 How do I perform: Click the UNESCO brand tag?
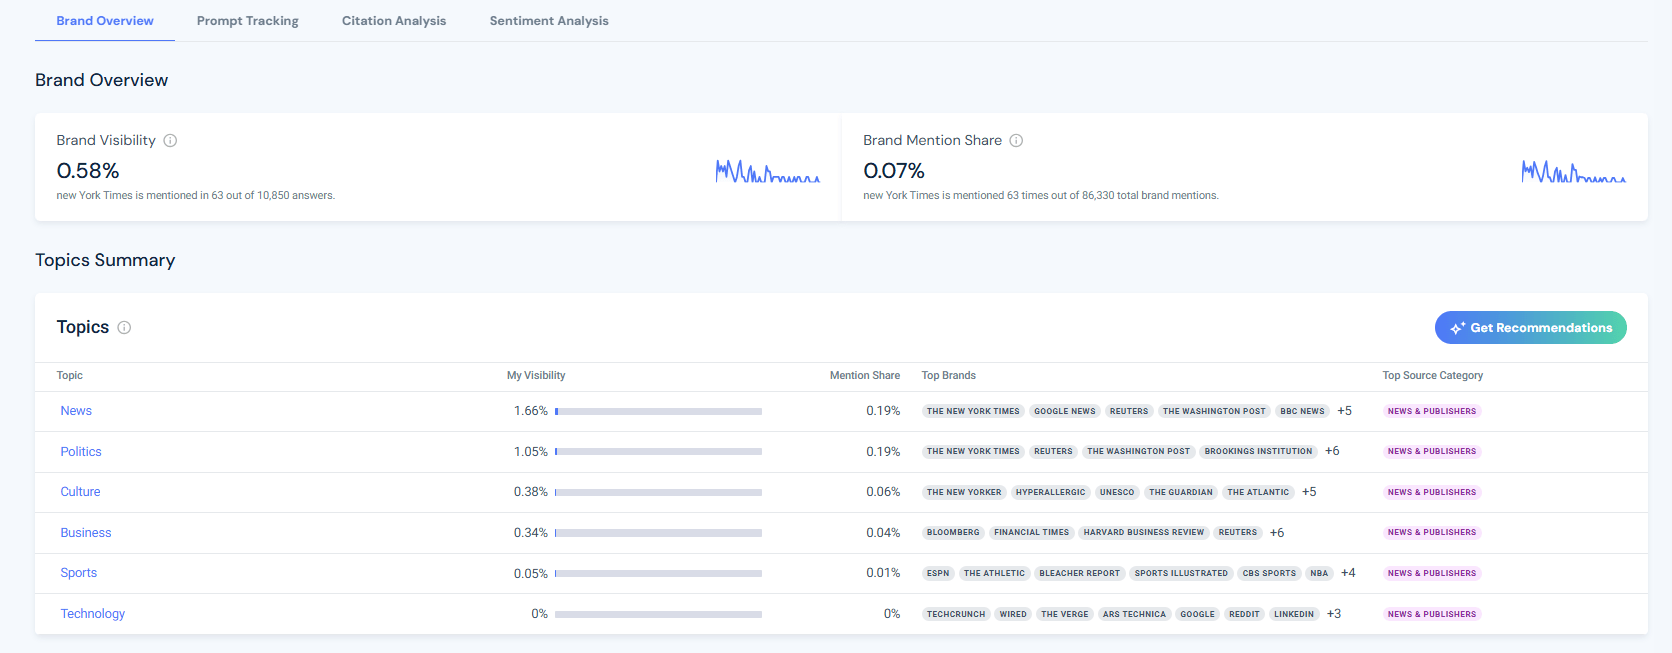click(1117, 492)
